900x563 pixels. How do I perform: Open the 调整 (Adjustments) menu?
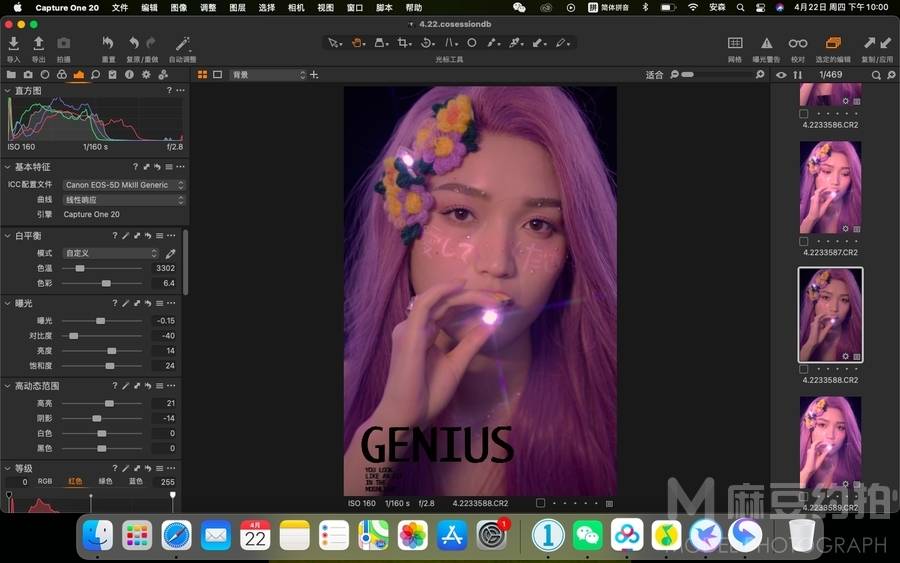tap(208, 7)
